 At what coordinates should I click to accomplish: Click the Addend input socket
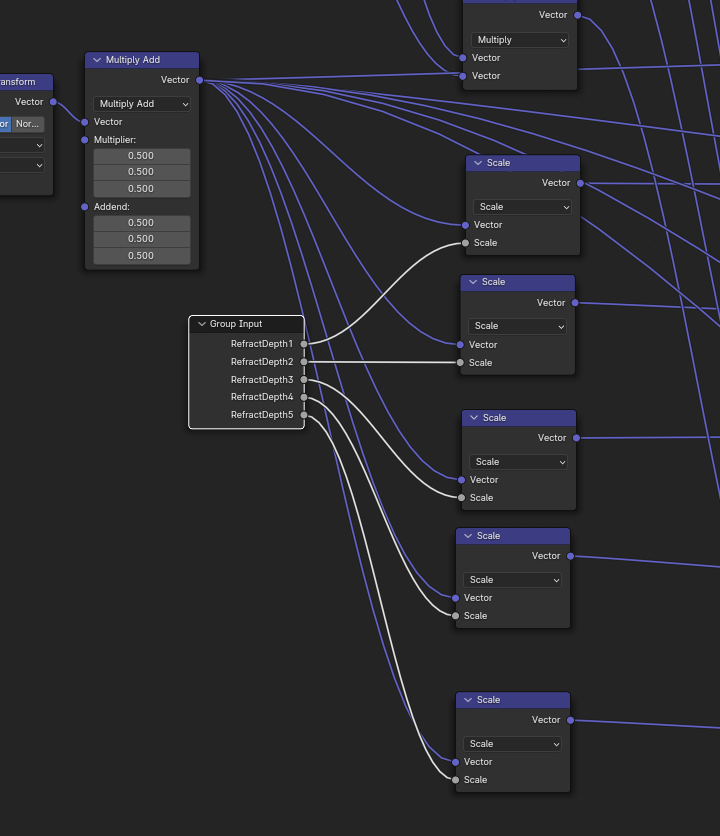85,207
